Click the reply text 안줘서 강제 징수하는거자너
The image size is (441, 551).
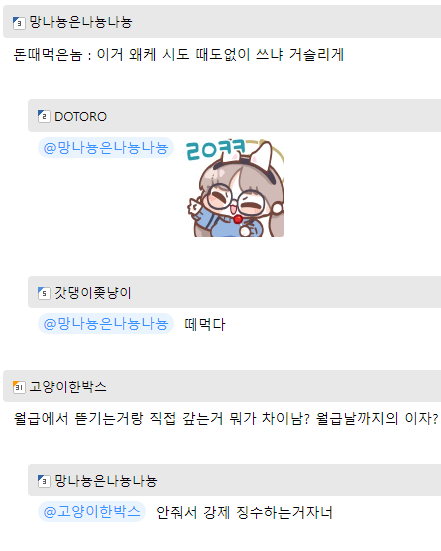[244, 513]
